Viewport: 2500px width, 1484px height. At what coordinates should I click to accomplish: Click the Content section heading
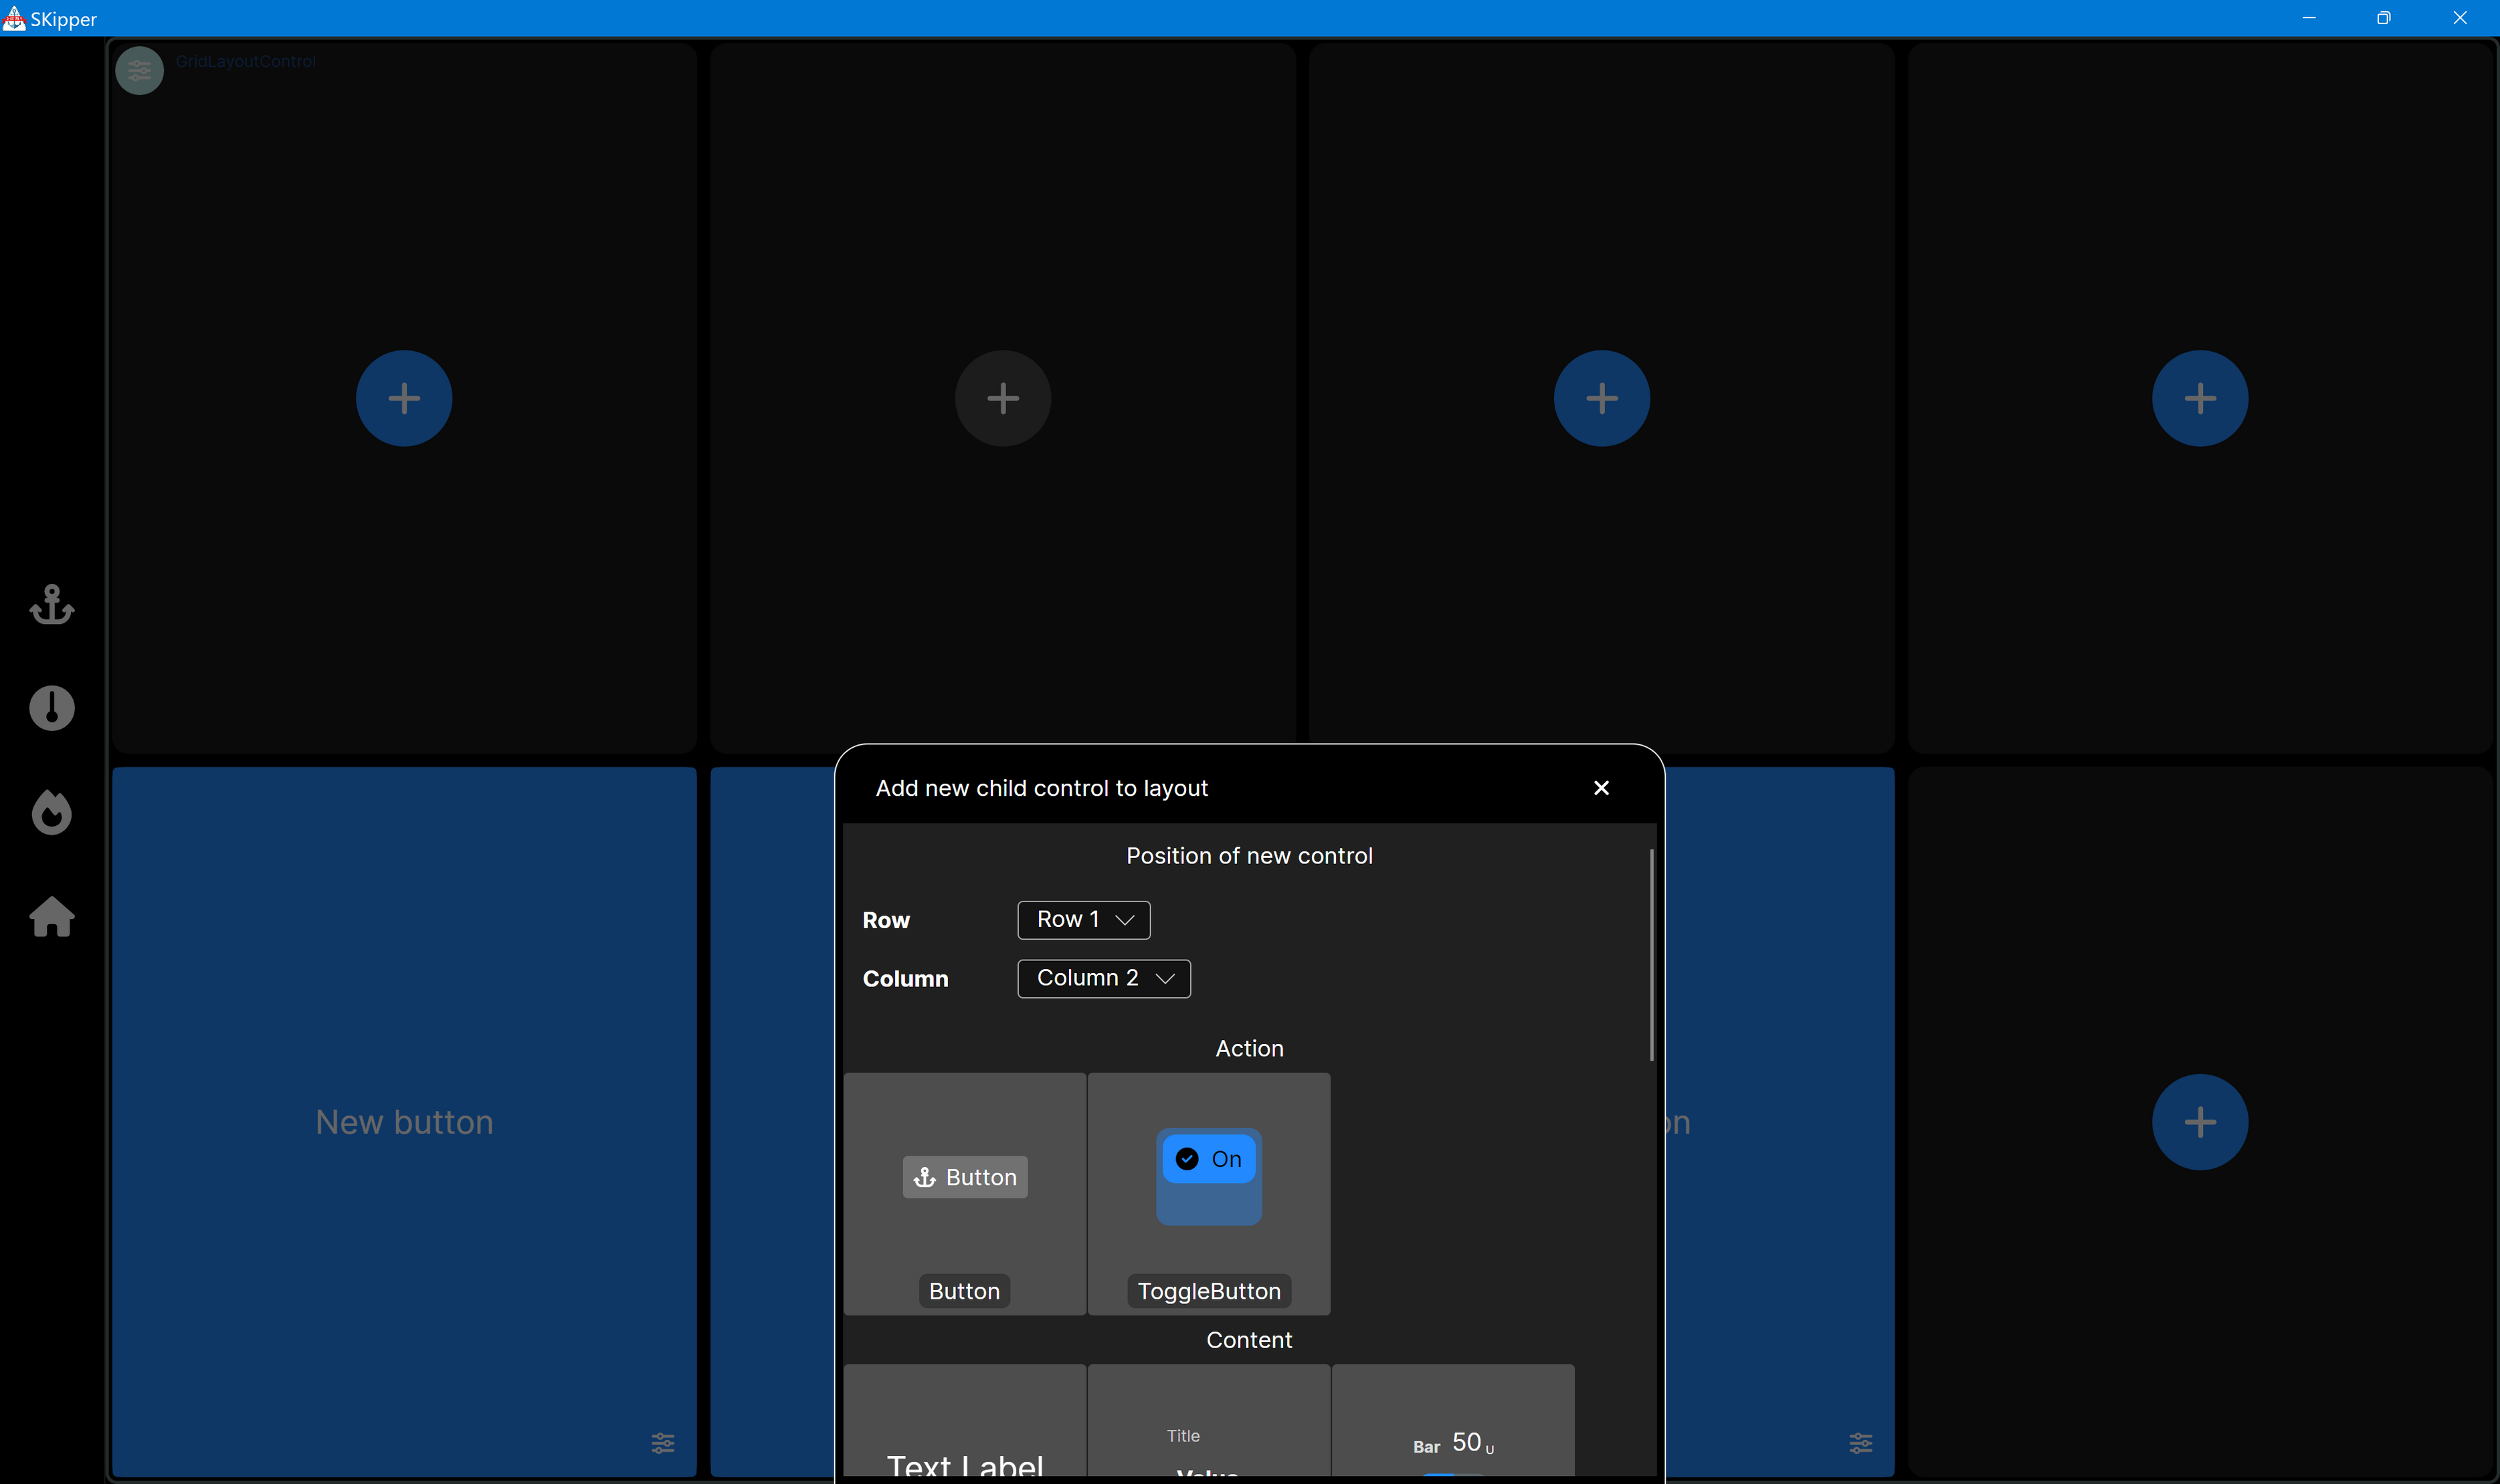tap(1249, 1340)
